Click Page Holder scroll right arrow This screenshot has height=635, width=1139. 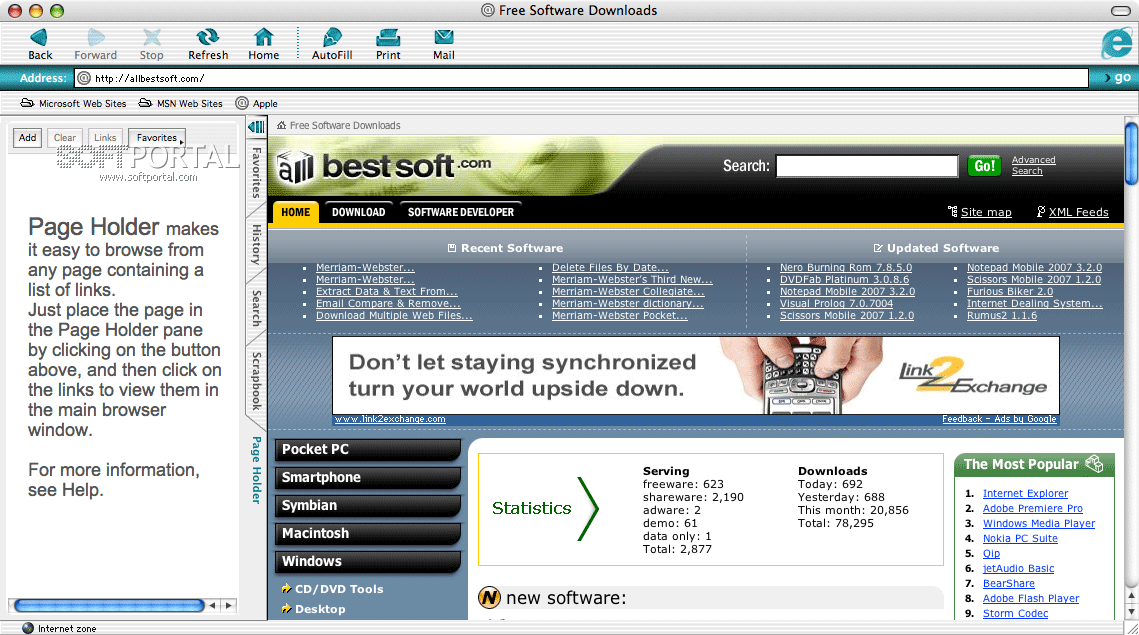(229, 605)
